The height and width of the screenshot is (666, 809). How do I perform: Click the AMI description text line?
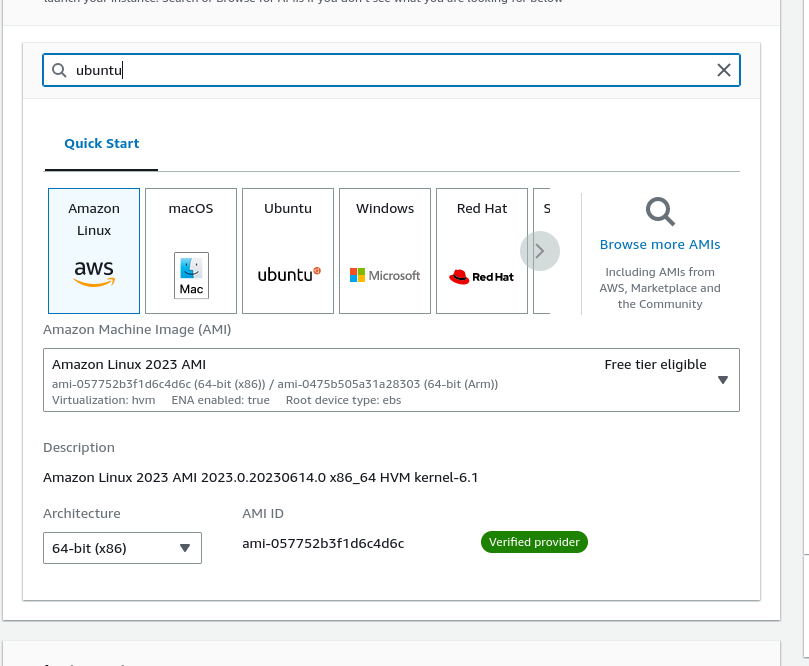261,478
